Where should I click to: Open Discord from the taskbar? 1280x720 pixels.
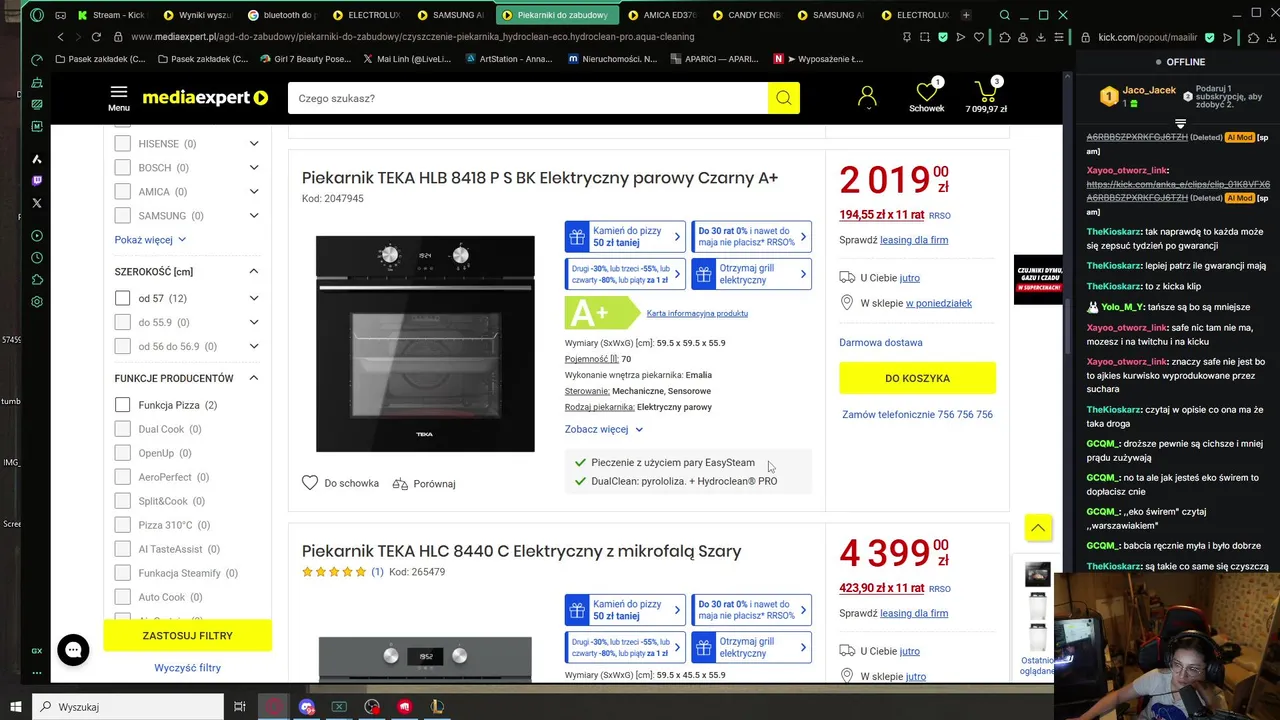[x=307, y=706]
